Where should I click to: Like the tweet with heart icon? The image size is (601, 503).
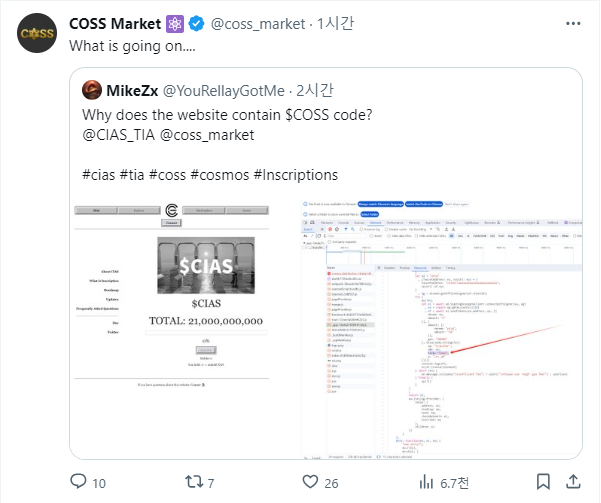(310, 482)
